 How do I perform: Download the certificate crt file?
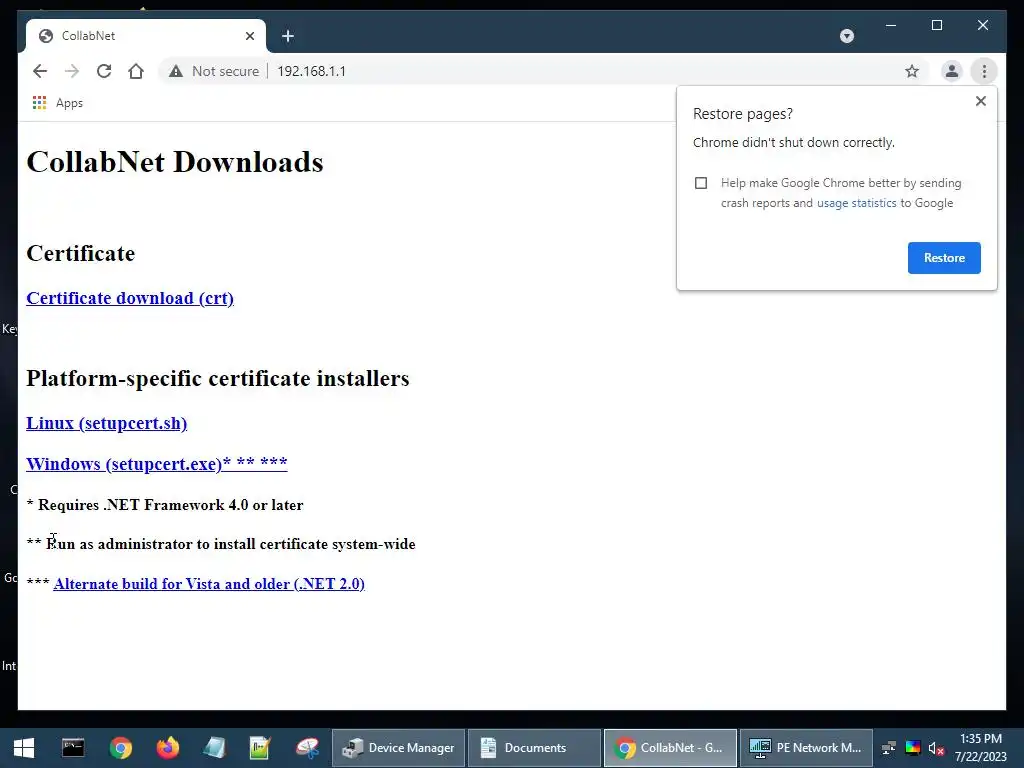pyautogui.click(x=130, y=298)
